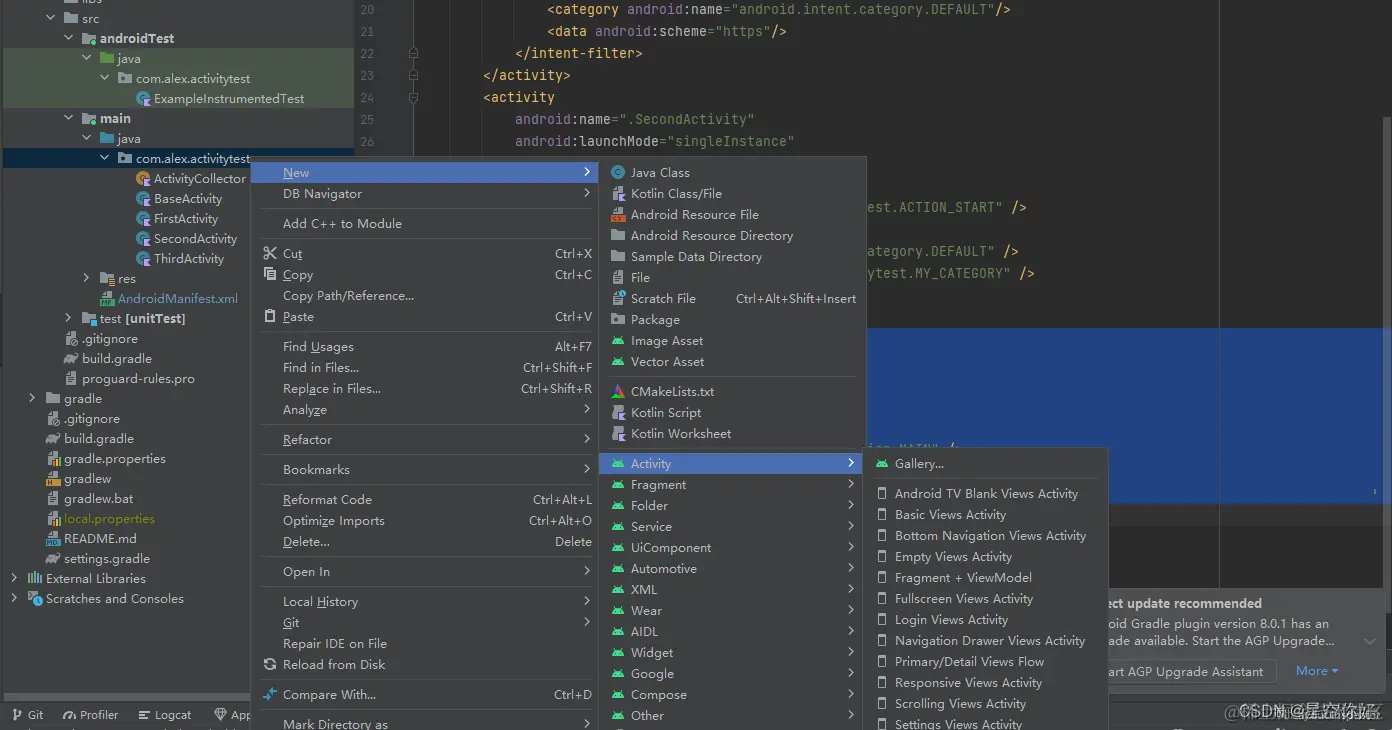The width and height of the screenshot is (1392, 730).
Task: Expand the res folder
Action: pyautogui.click(x=87, y=279)
